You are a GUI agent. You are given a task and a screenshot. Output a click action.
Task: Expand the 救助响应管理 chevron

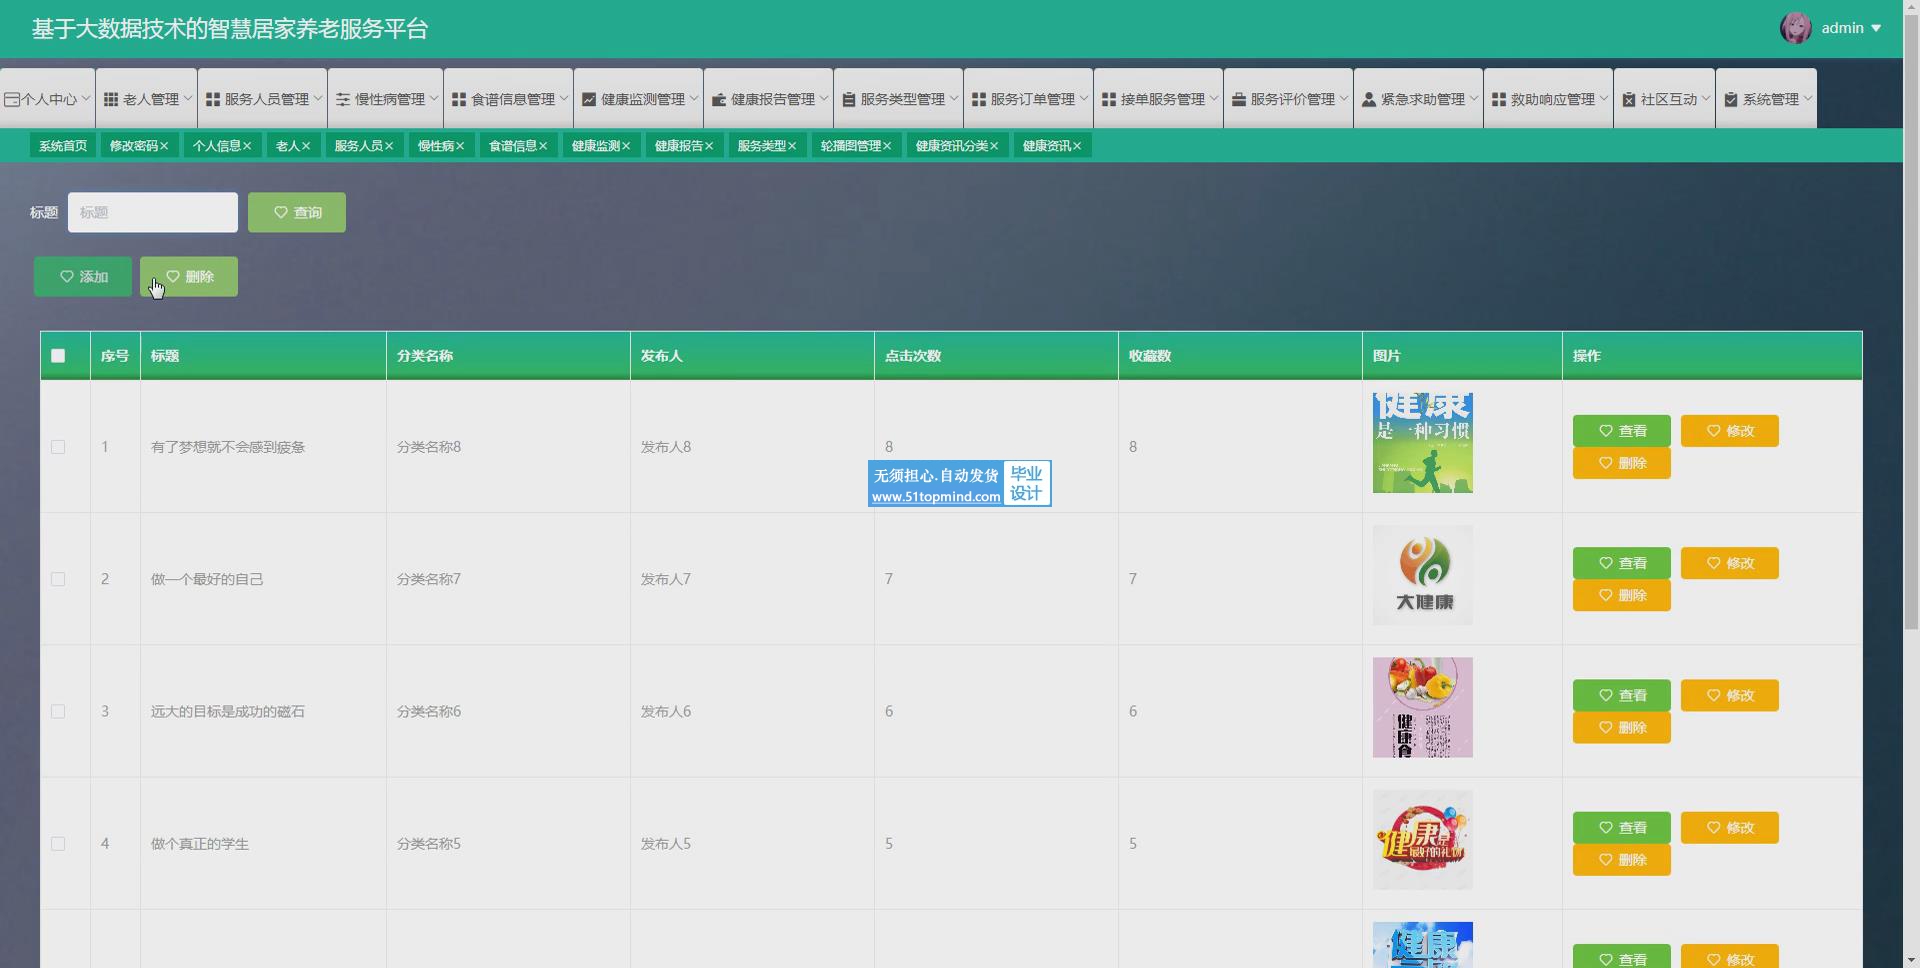(x=1604, y=98)
